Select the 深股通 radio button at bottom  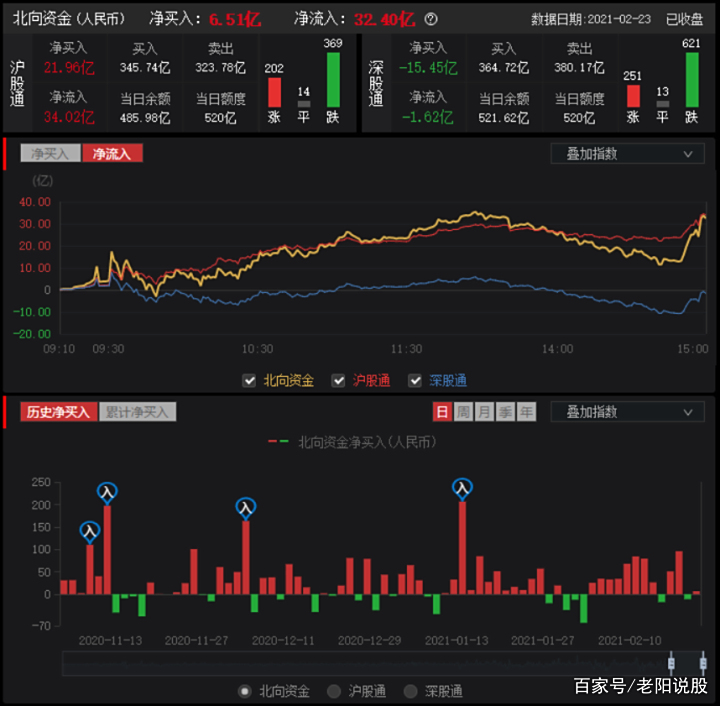point(410,691)
